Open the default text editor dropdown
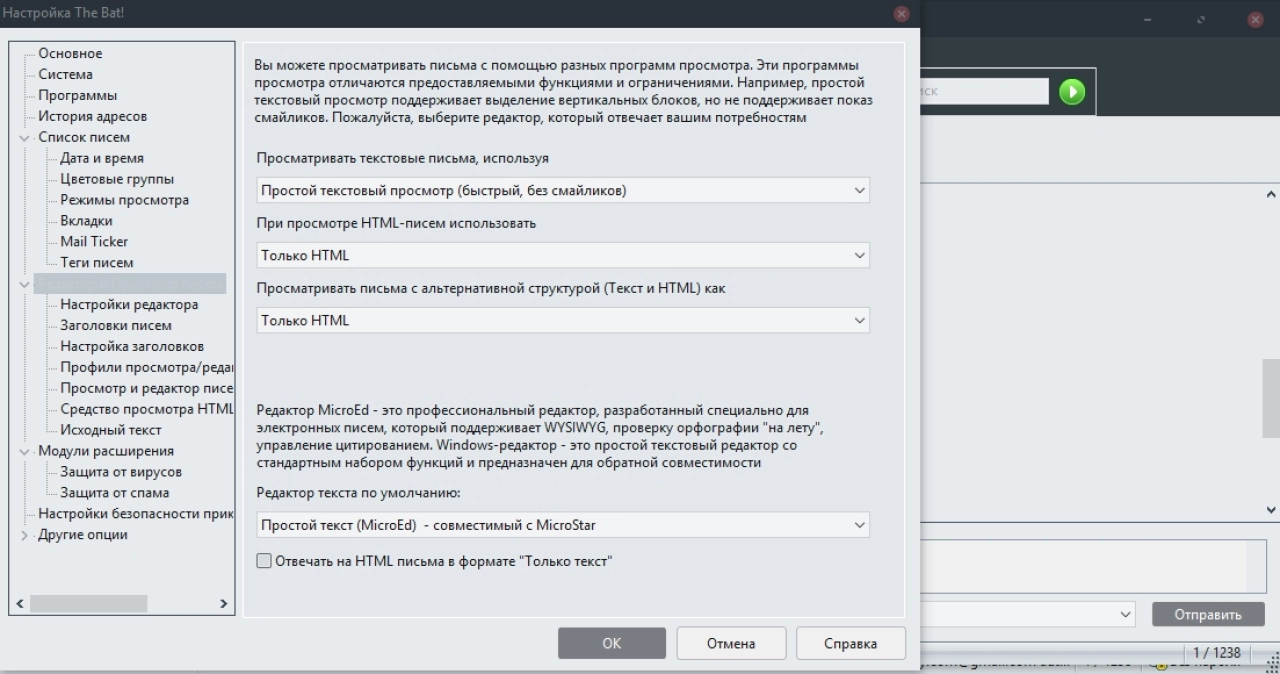The width and height of the screenshot is (1280, 674). 563,524
